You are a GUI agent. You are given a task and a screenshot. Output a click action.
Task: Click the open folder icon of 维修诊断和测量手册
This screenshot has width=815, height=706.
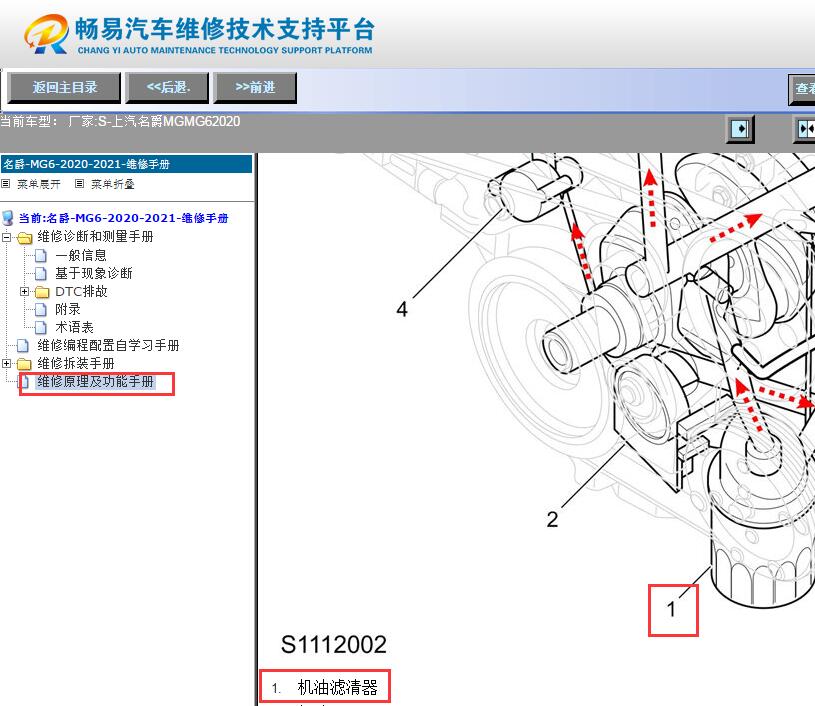coord(24,238)
